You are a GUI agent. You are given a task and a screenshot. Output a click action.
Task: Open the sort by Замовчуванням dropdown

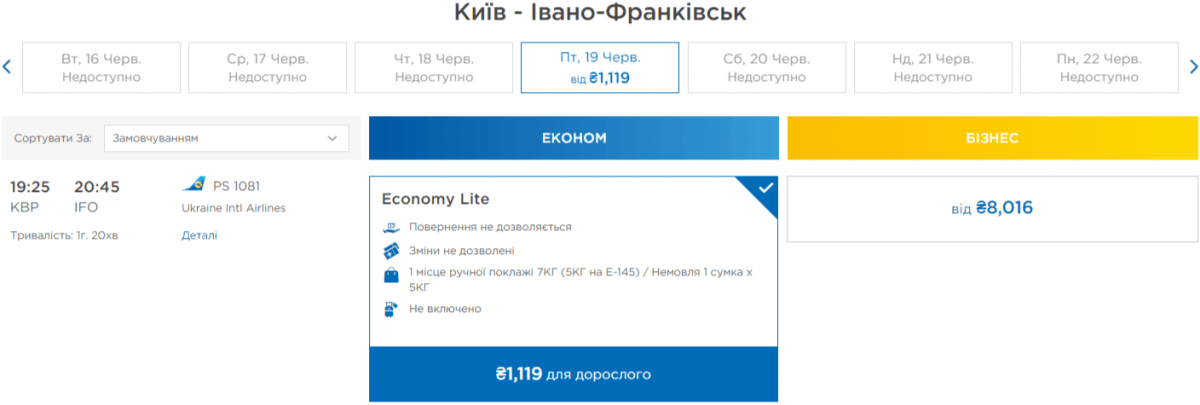coord(226,139)
